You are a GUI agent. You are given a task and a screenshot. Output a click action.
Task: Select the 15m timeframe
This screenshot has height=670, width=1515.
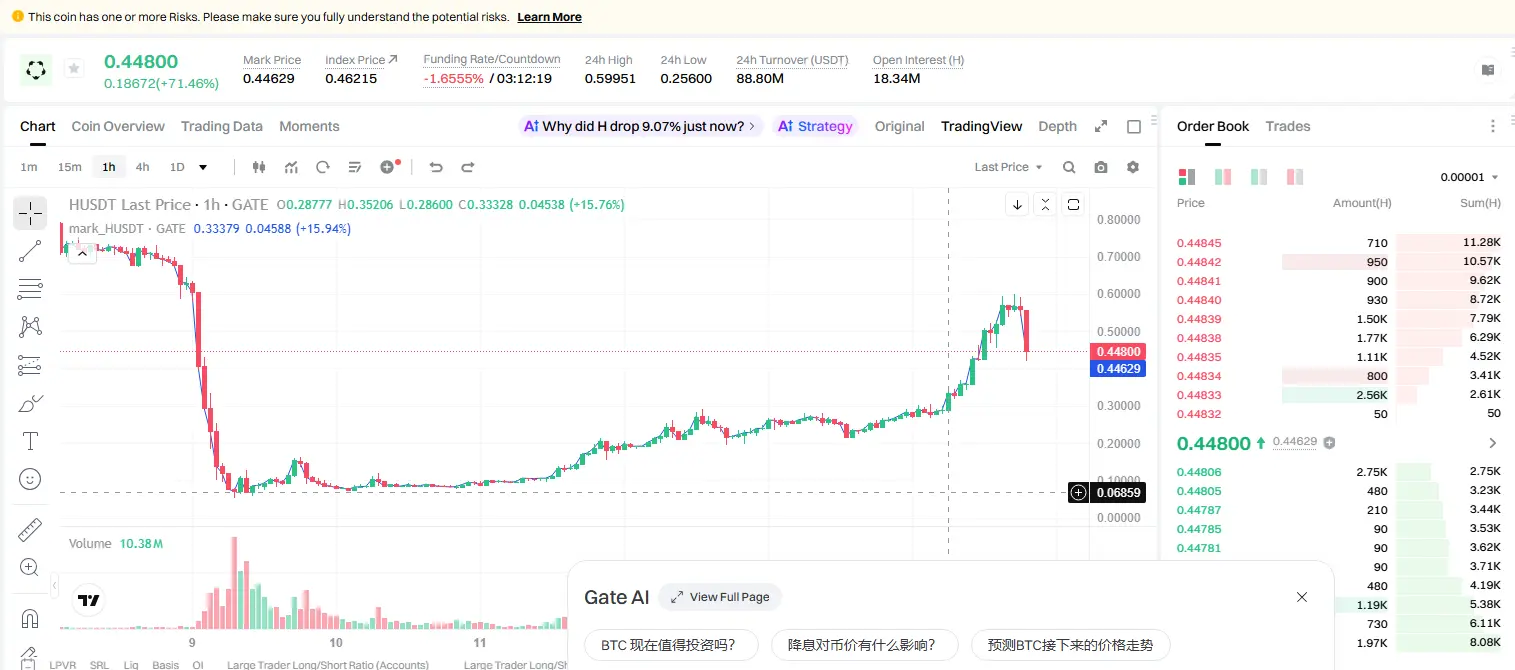pos(69,167)
